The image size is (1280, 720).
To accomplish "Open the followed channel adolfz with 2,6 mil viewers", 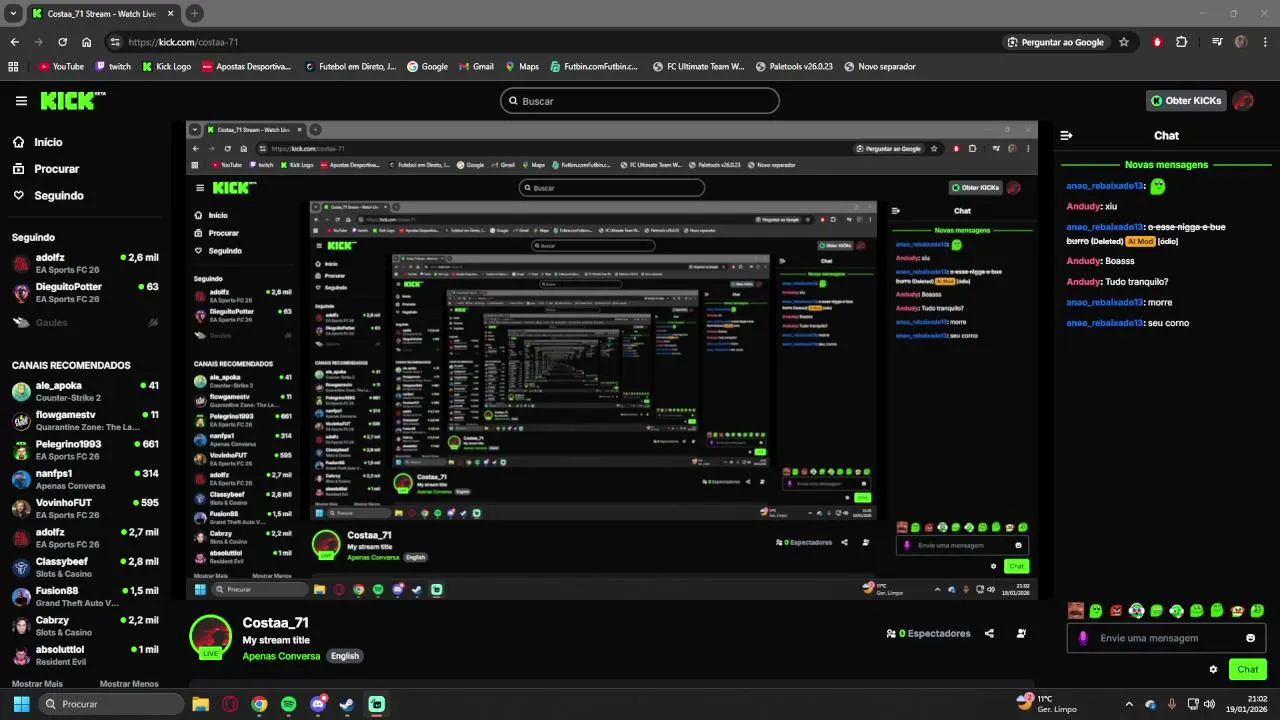I will [84, 263].
